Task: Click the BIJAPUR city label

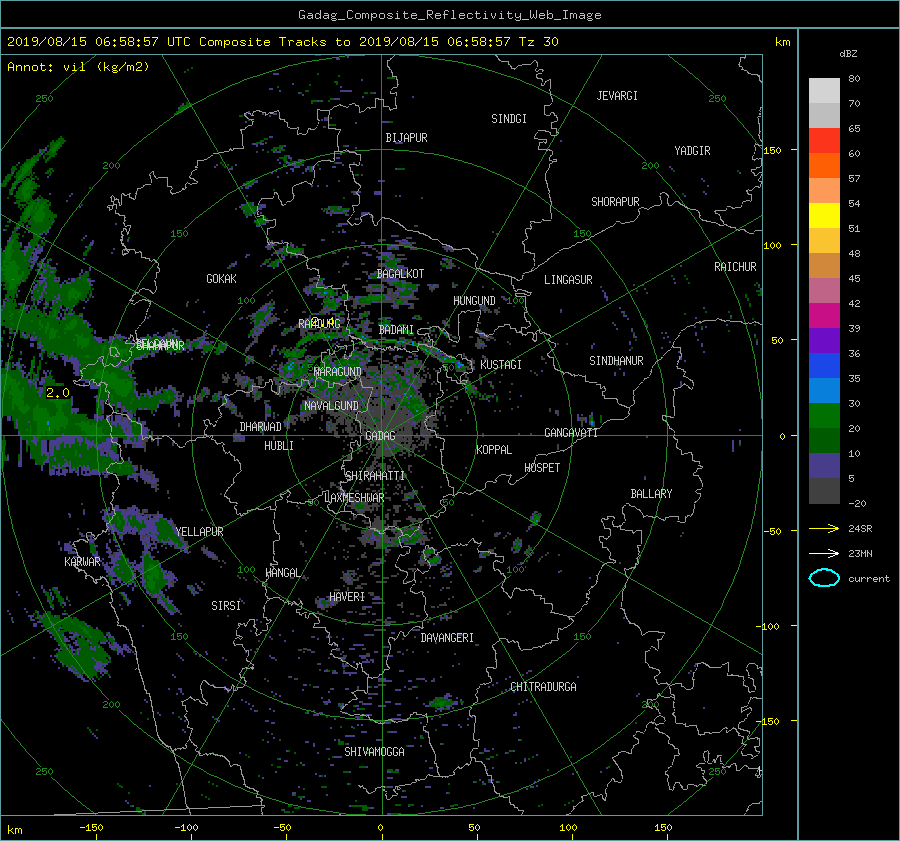Action: [406, 138]
